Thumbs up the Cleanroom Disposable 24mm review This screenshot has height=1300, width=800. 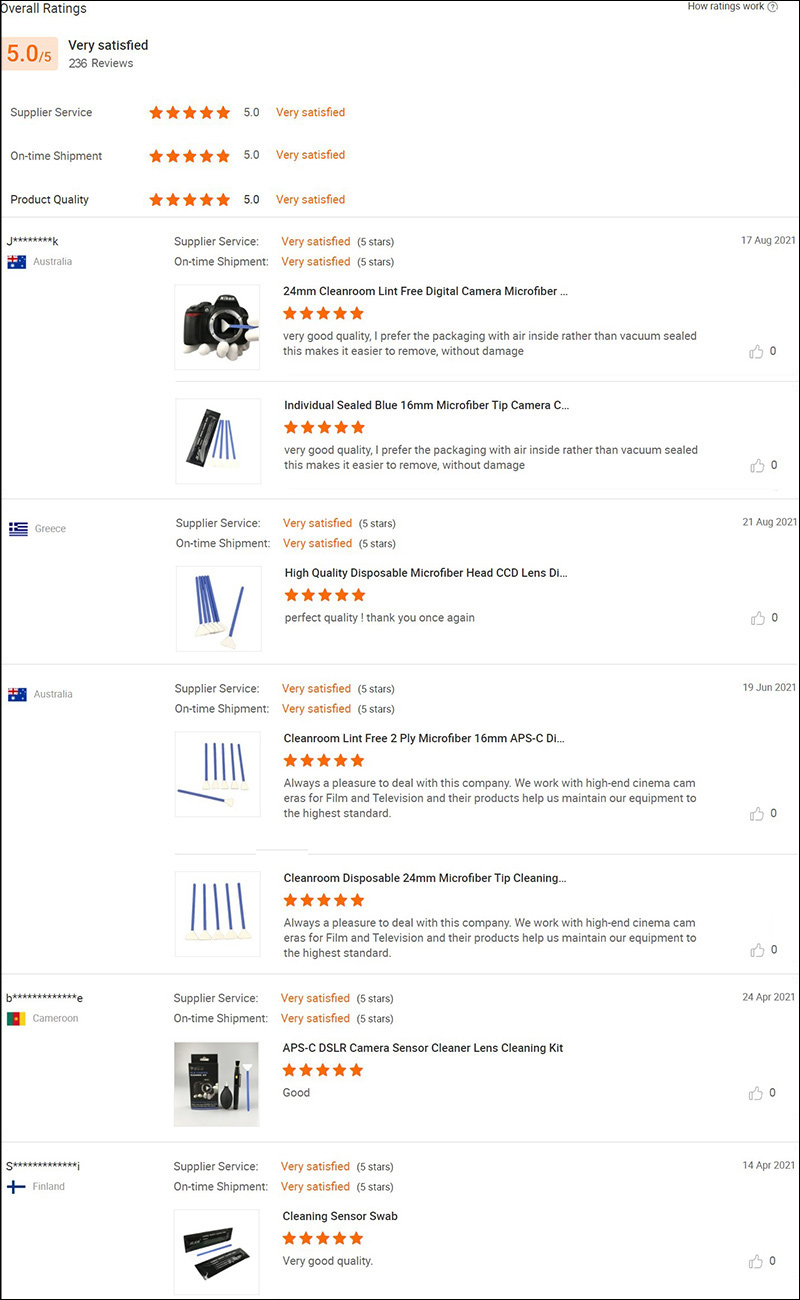pos(758,950)
